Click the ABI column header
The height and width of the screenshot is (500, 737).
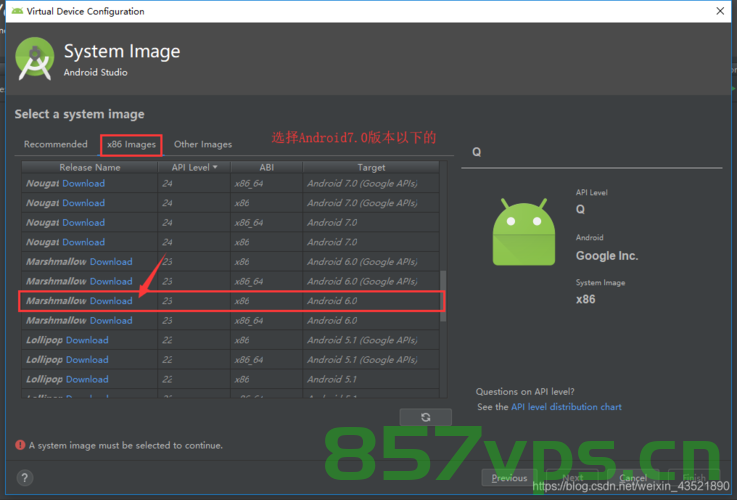267,167
